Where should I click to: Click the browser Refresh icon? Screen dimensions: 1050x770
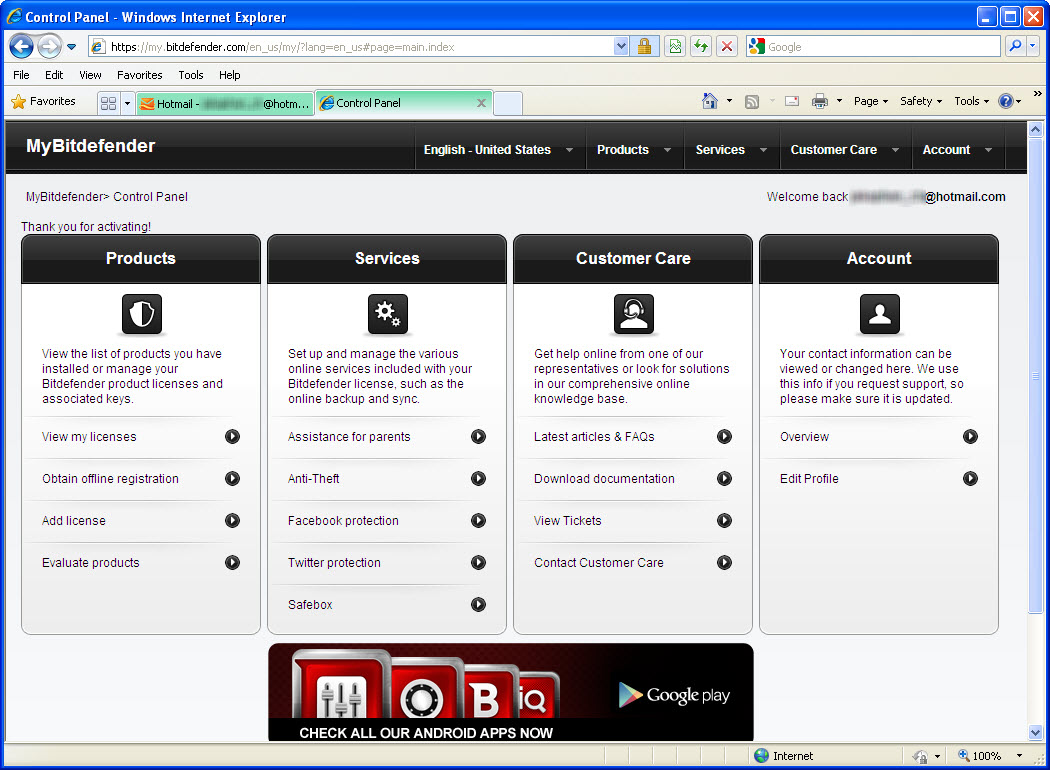coord(701,46)
